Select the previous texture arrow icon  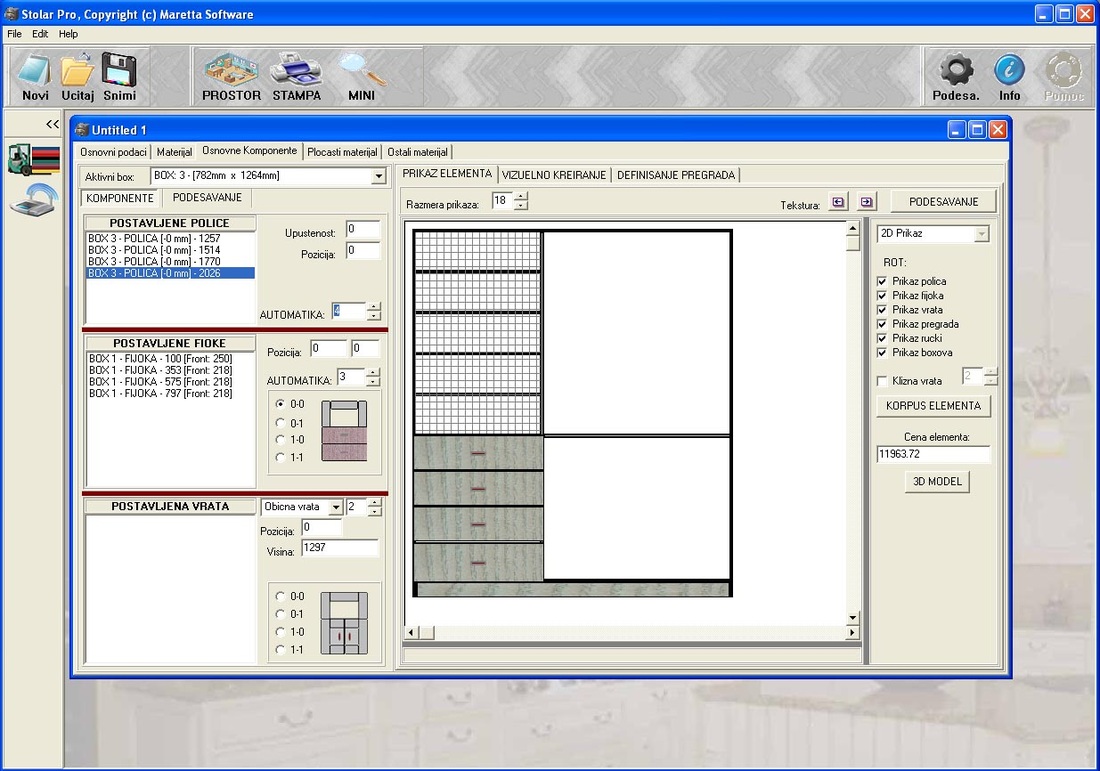pyautogui.click(x=838, y=202)
